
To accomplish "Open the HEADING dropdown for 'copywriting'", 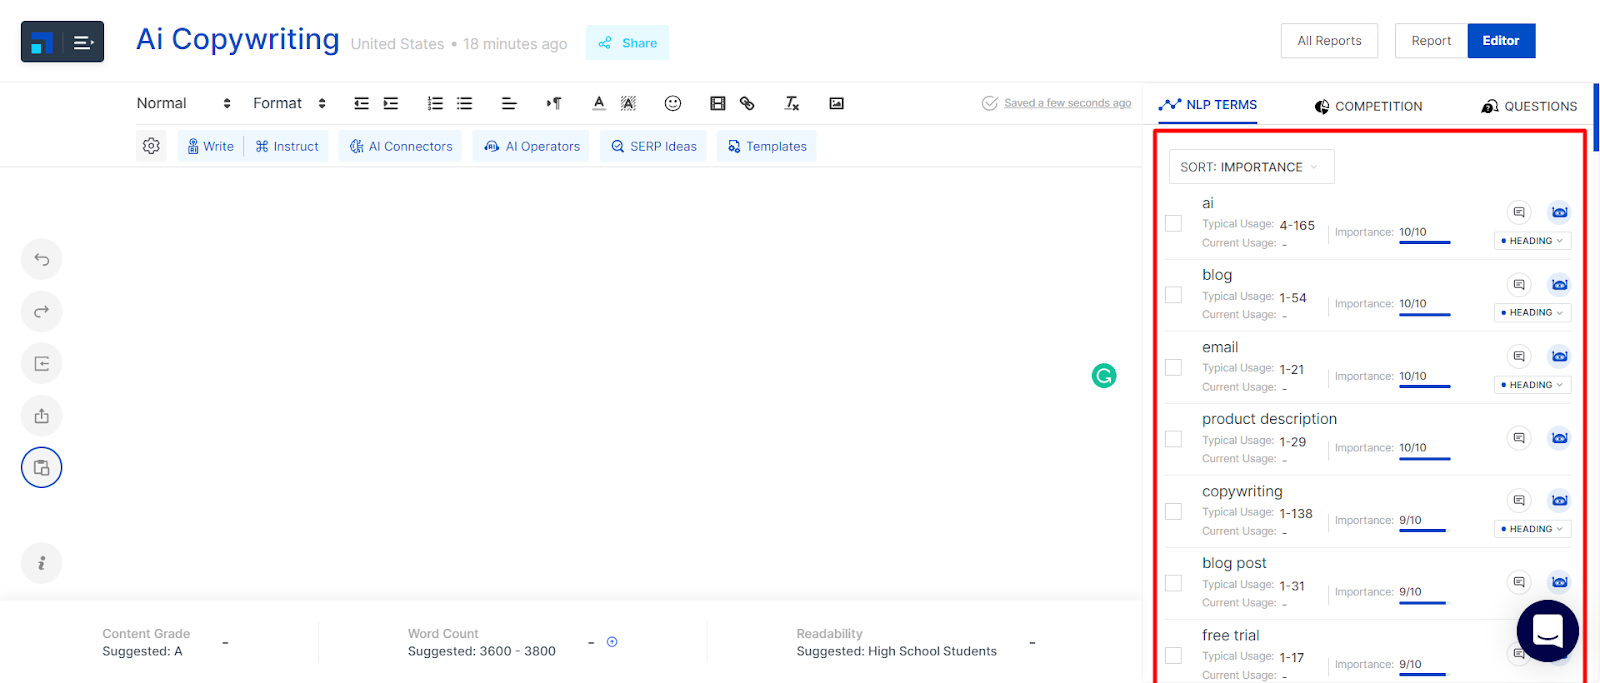I will tap(1532, 529).
